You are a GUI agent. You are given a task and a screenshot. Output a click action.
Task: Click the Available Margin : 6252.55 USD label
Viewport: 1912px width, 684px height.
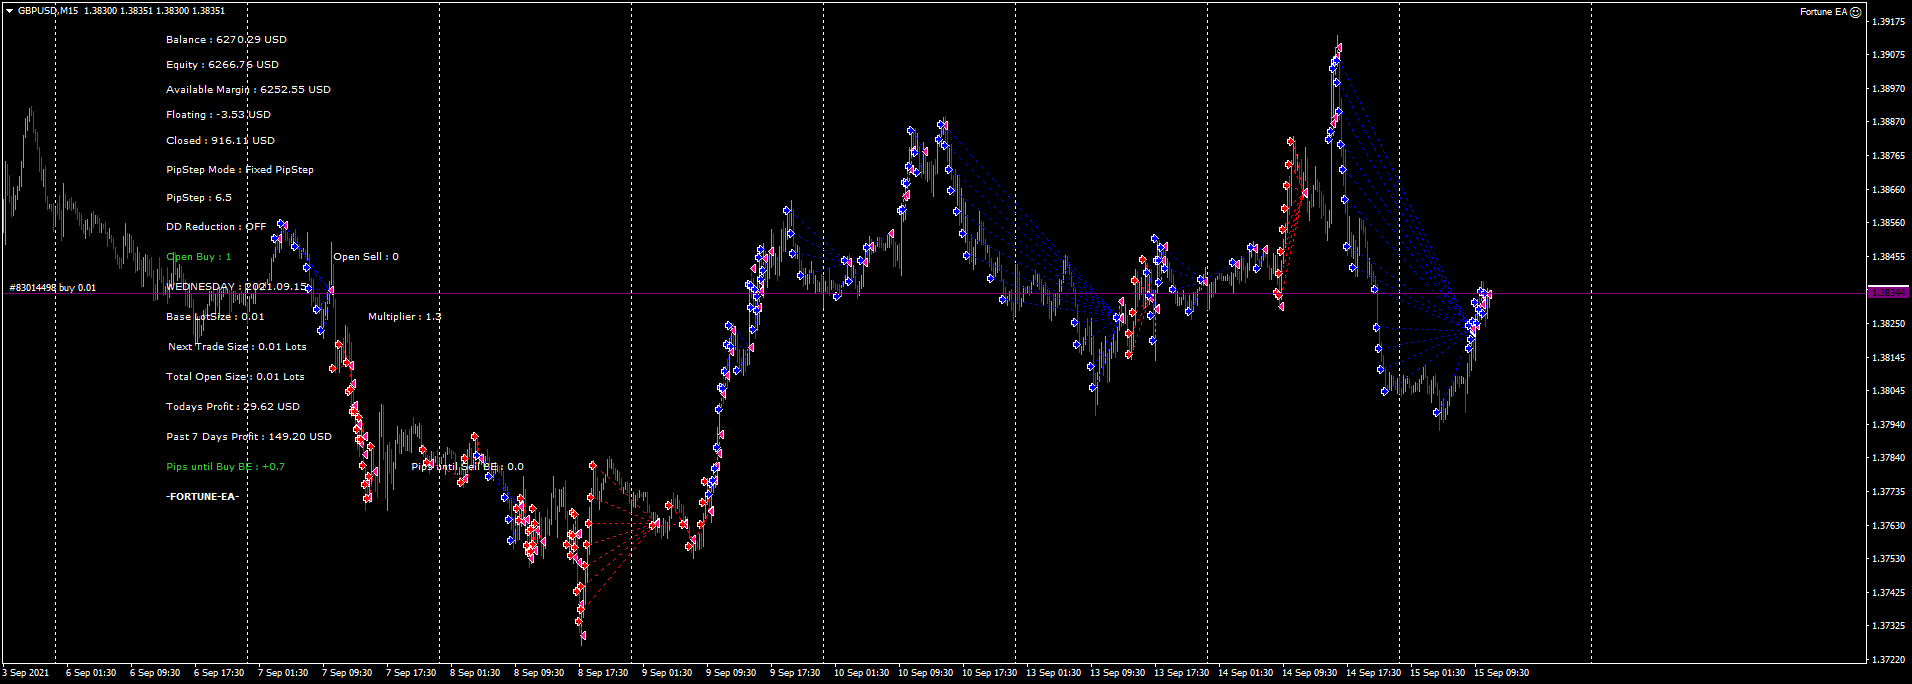tap(248, 90)
